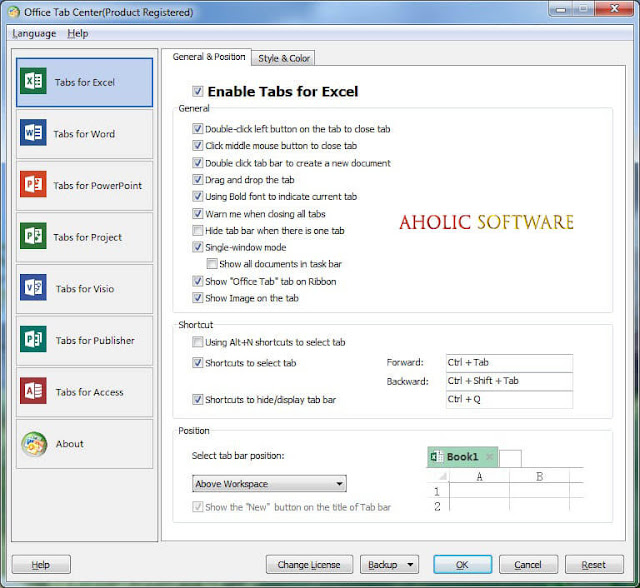Select Tabs for Access label in sidebar
Image resolution: width=640 pixels, height=588 pixels.
point(89,392)
